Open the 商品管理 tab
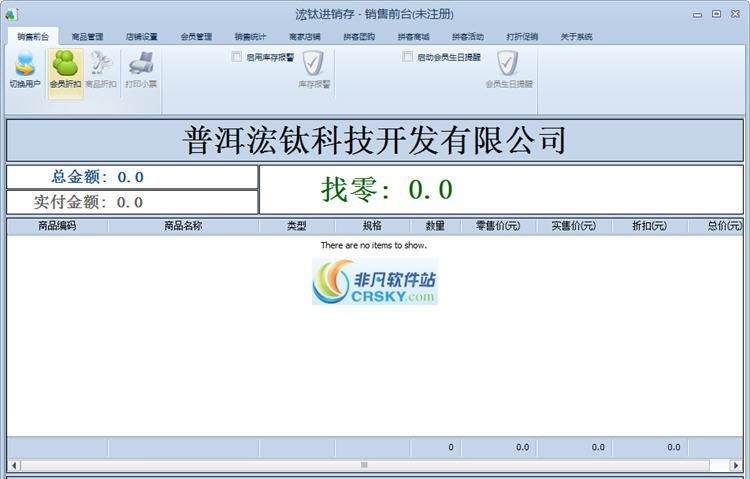The image size is (750, 479). coord(88,36)
